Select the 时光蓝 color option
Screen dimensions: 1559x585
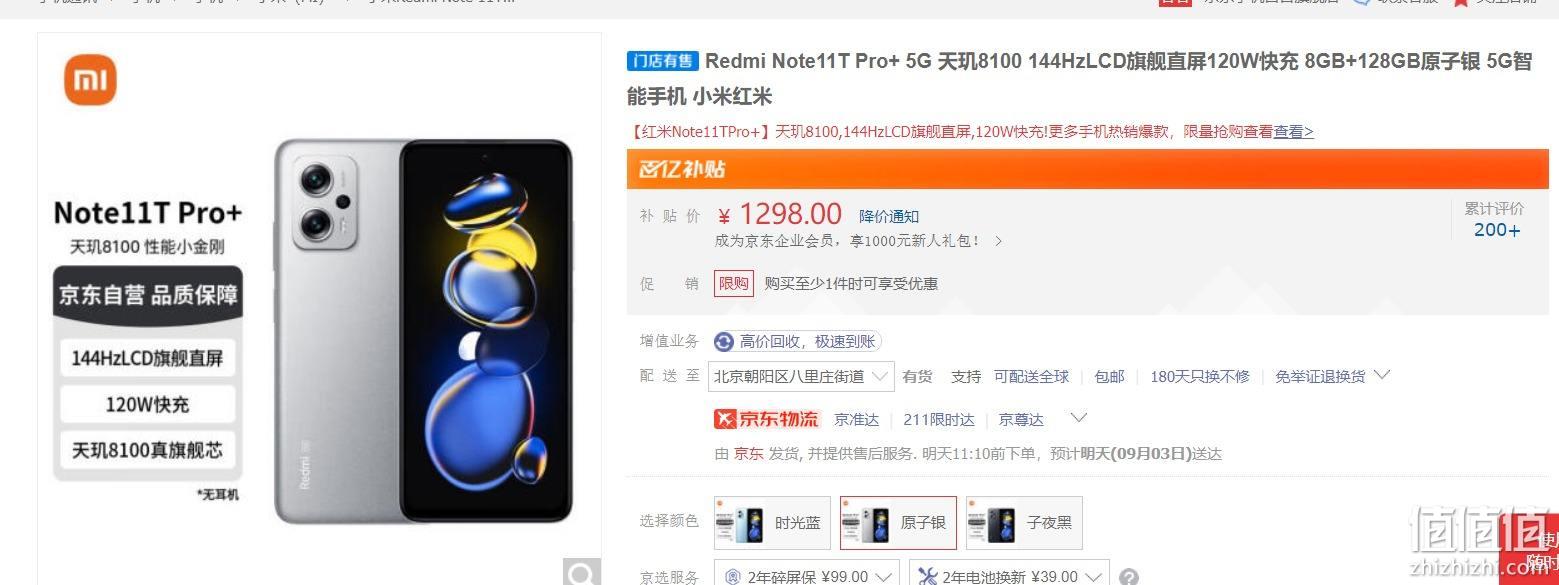pyautogui.click(x=772, y=523)
